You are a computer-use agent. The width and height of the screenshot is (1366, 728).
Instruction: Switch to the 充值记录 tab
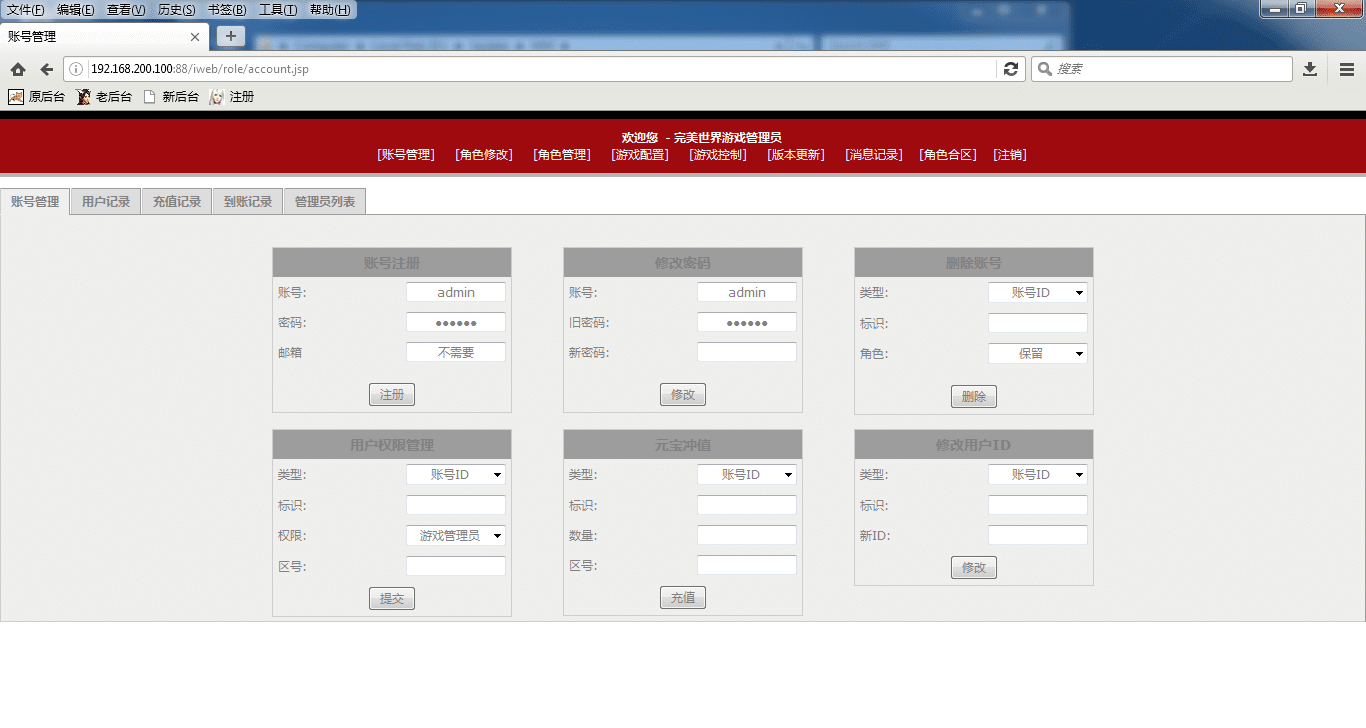pos(177,202)
